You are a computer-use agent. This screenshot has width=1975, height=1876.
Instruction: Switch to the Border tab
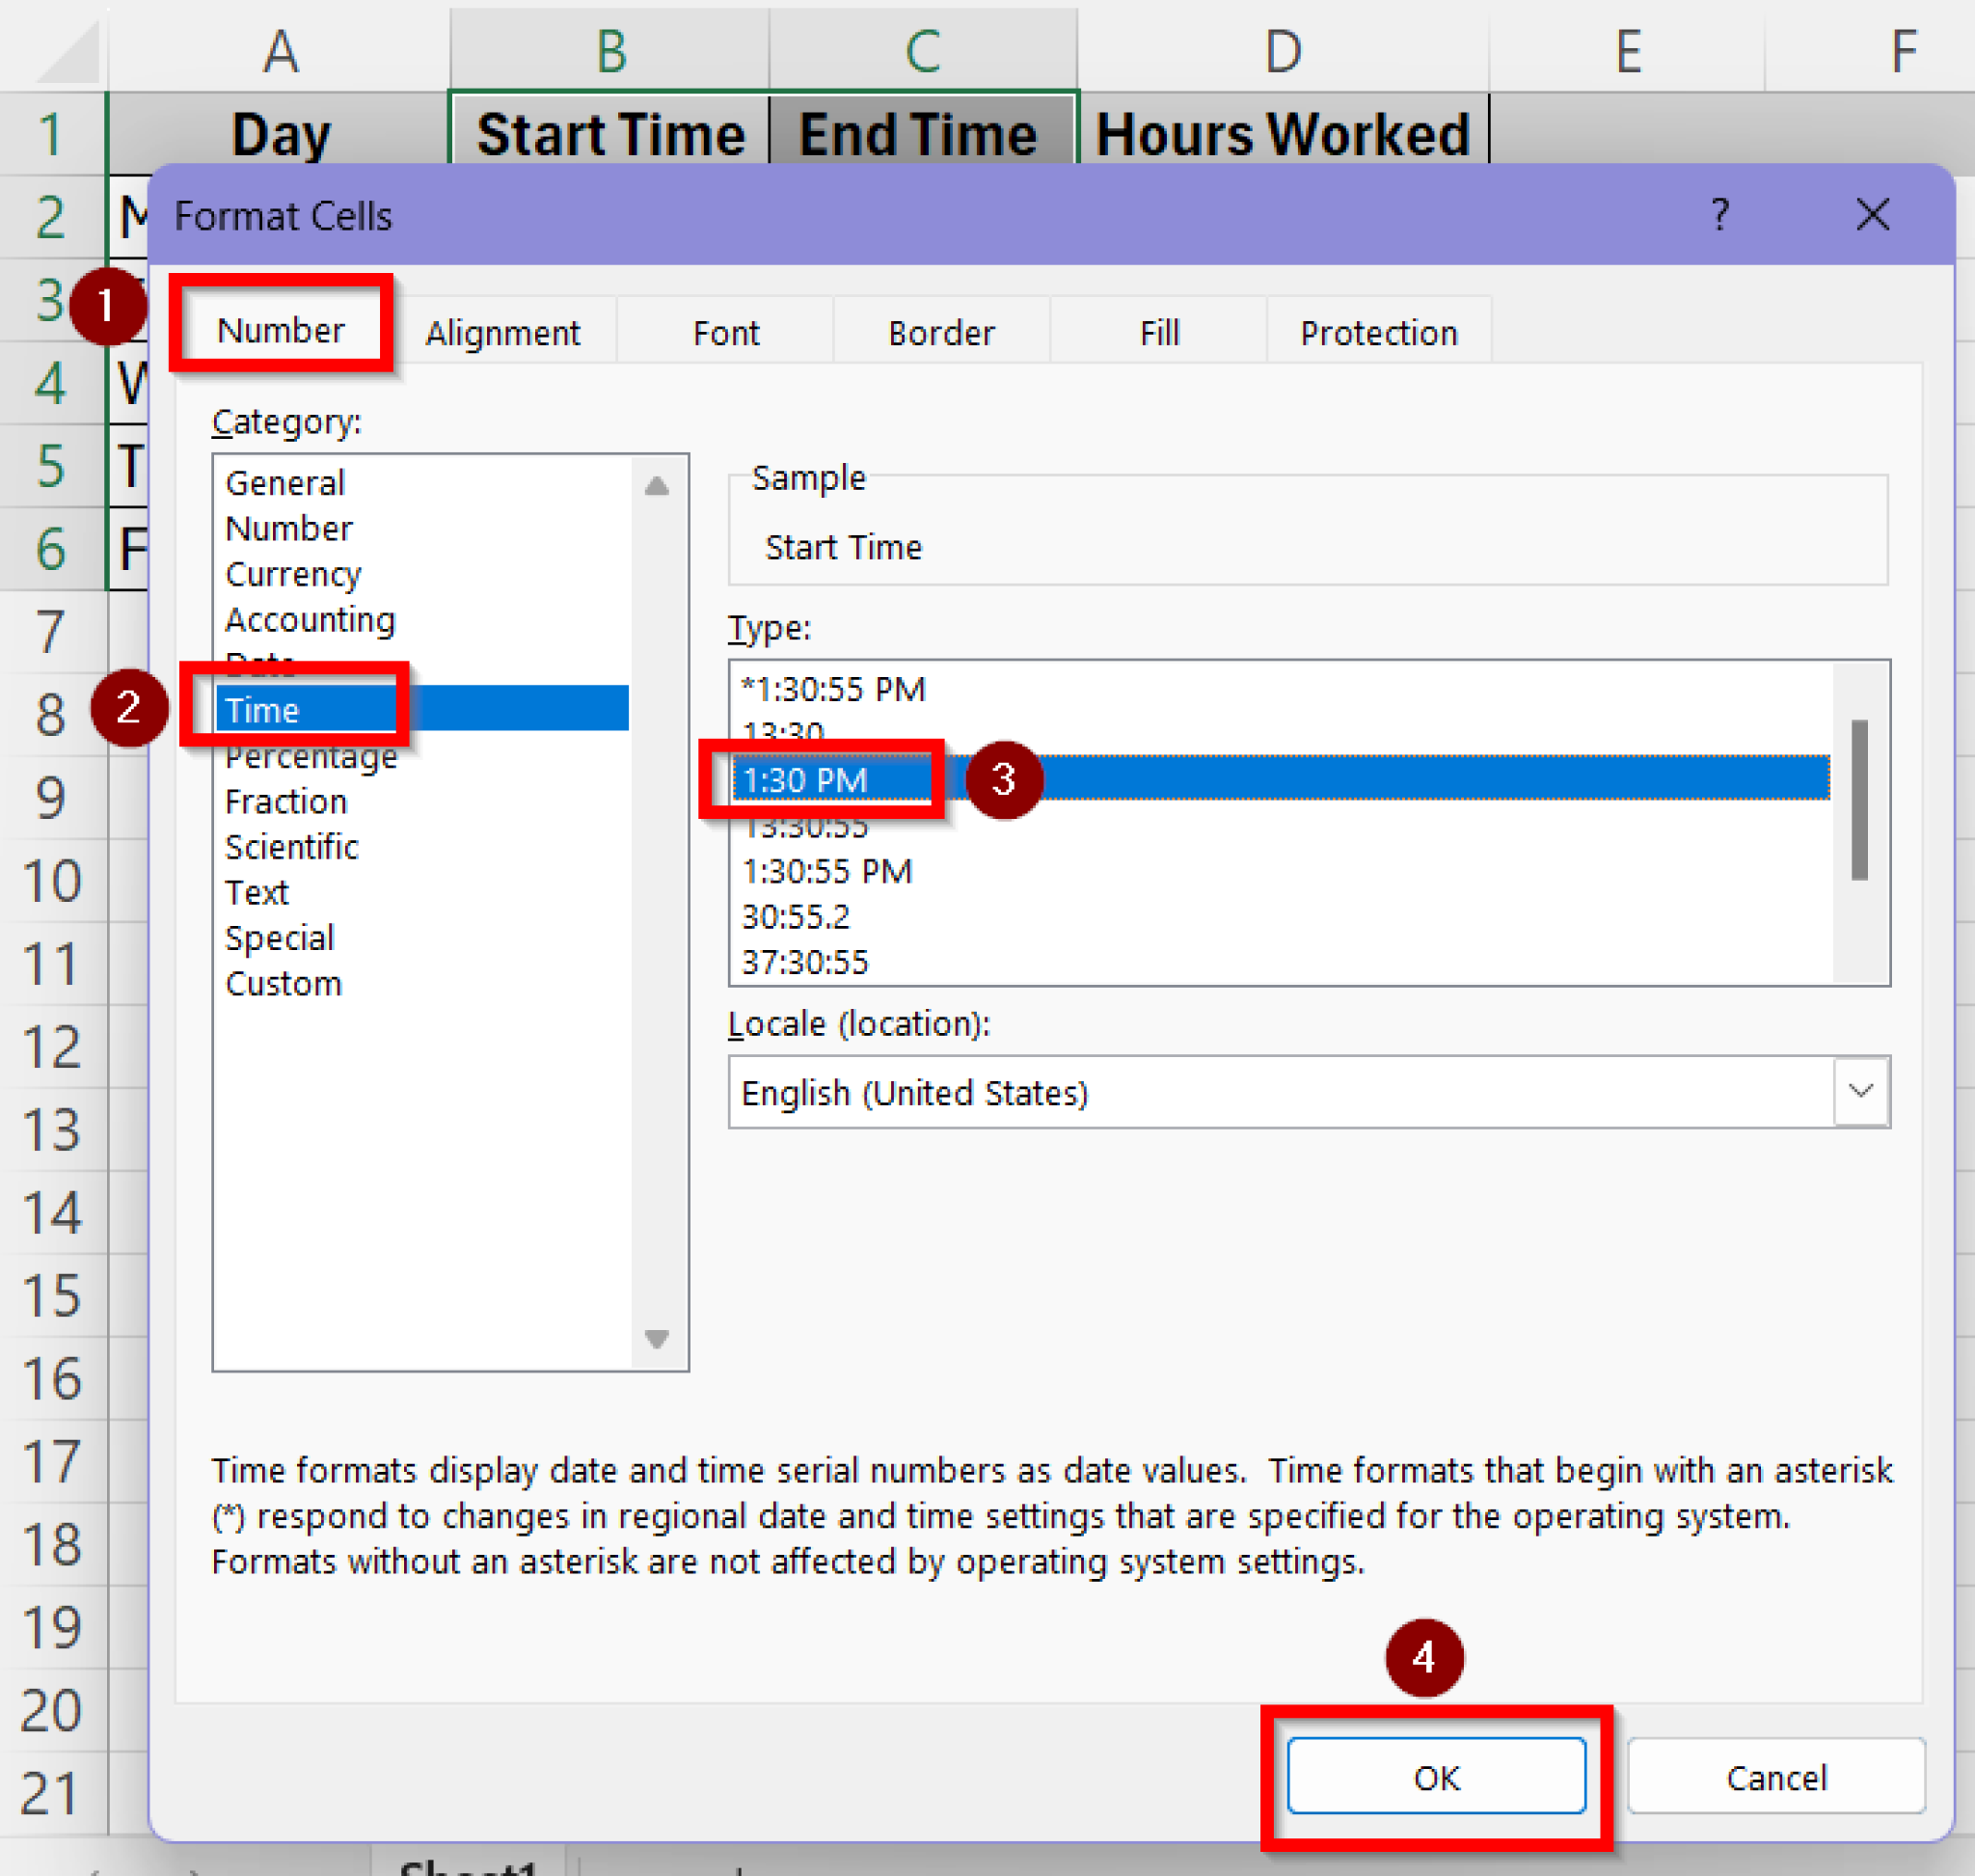pyautogui.click(x=940, y=332)
